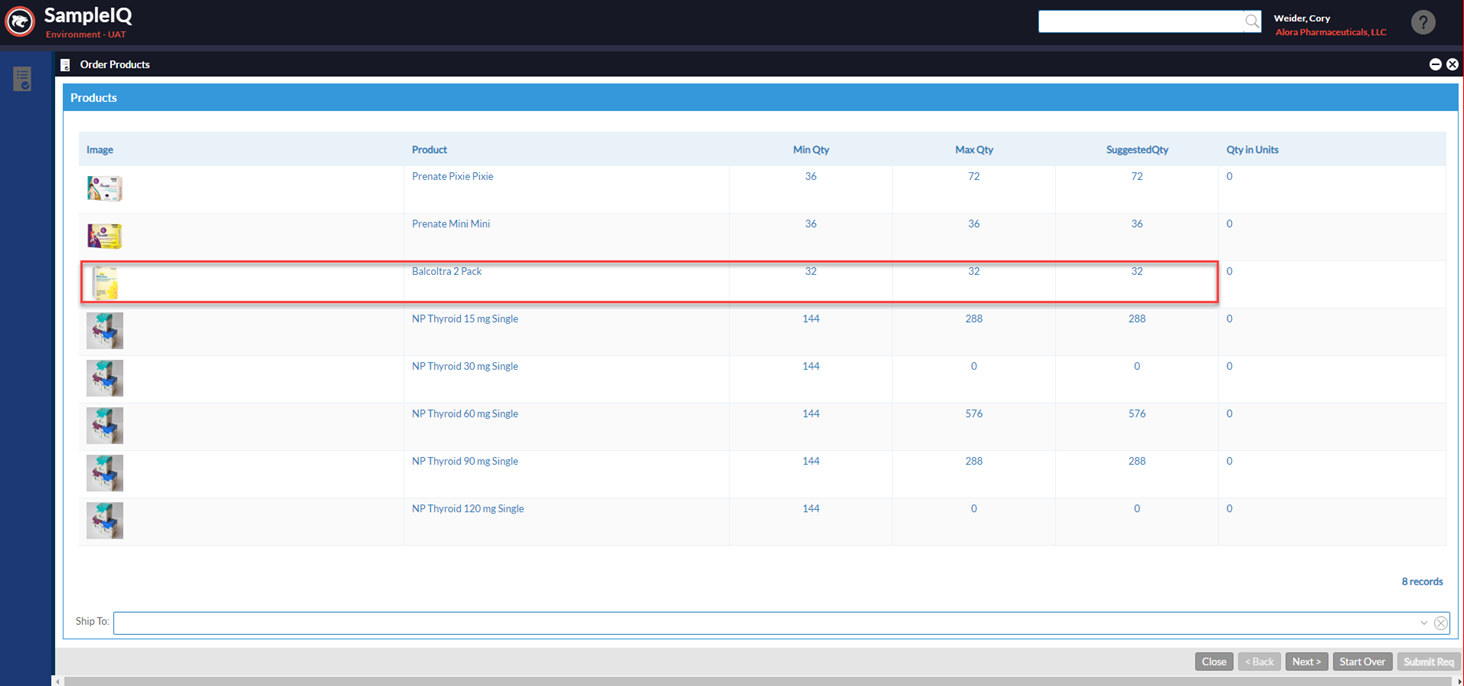
Task: Open NP Thyroid 90 mg thumbnail
Action: point(104,473)
